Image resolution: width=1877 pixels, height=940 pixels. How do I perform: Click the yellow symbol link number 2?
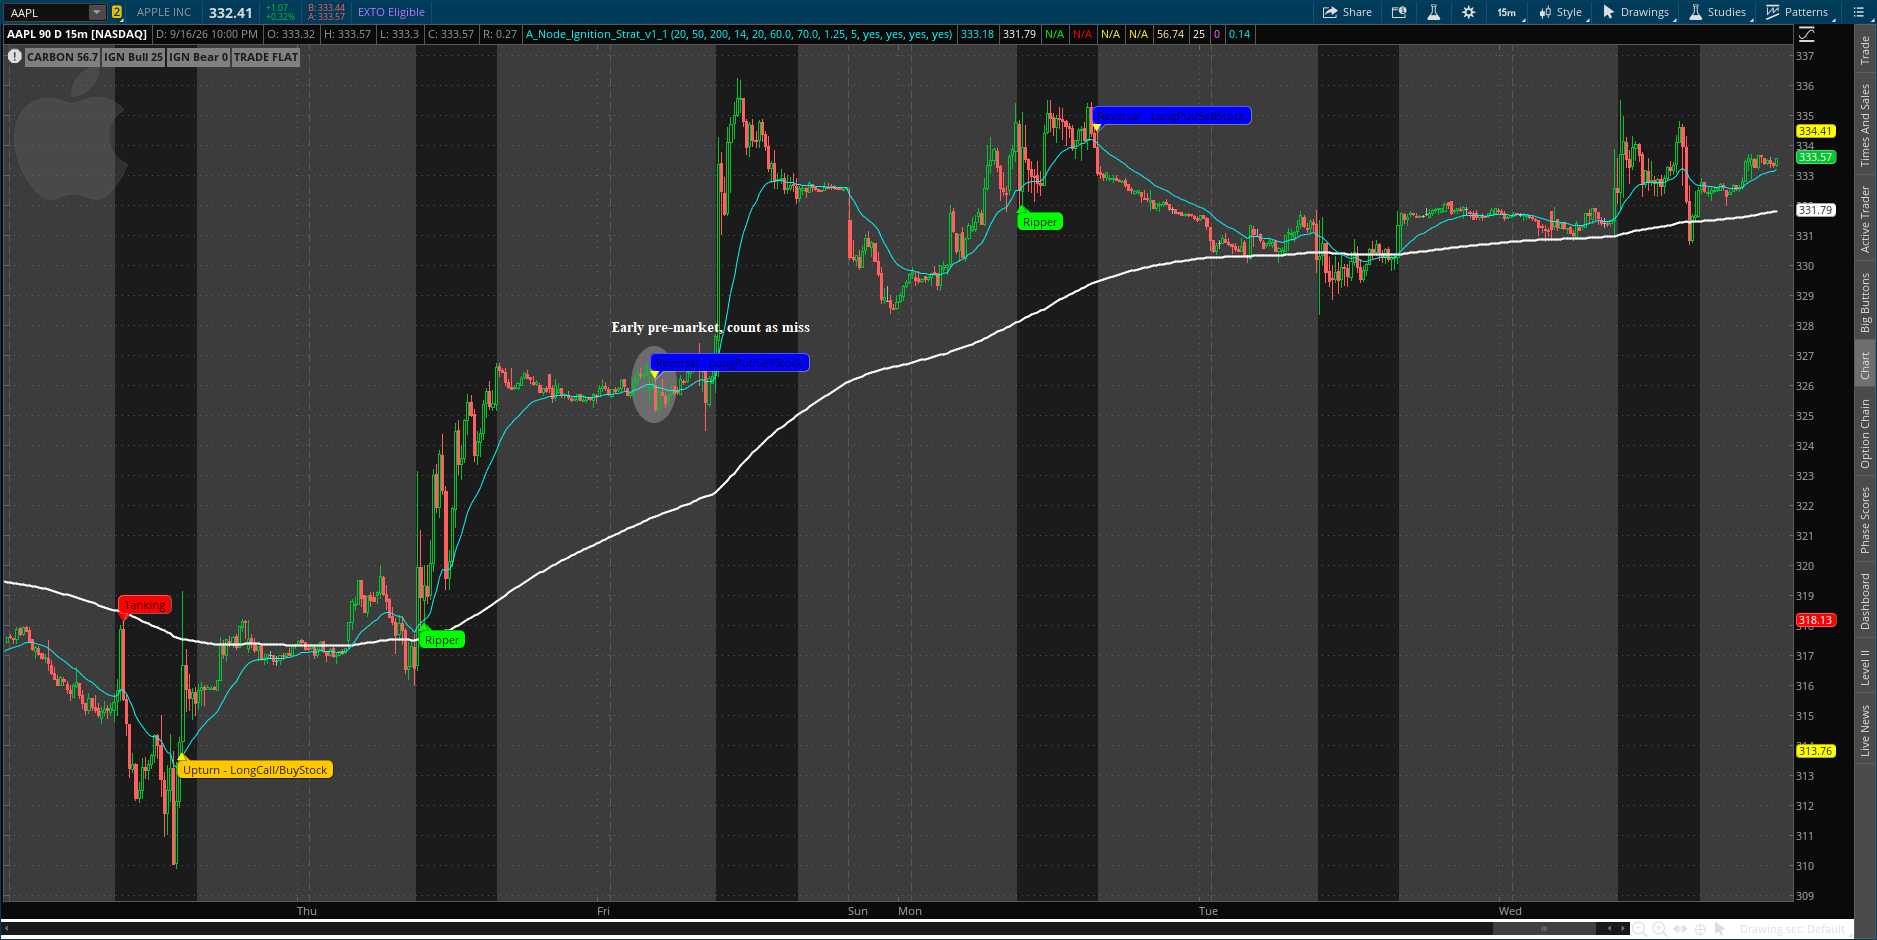point(117,12)
